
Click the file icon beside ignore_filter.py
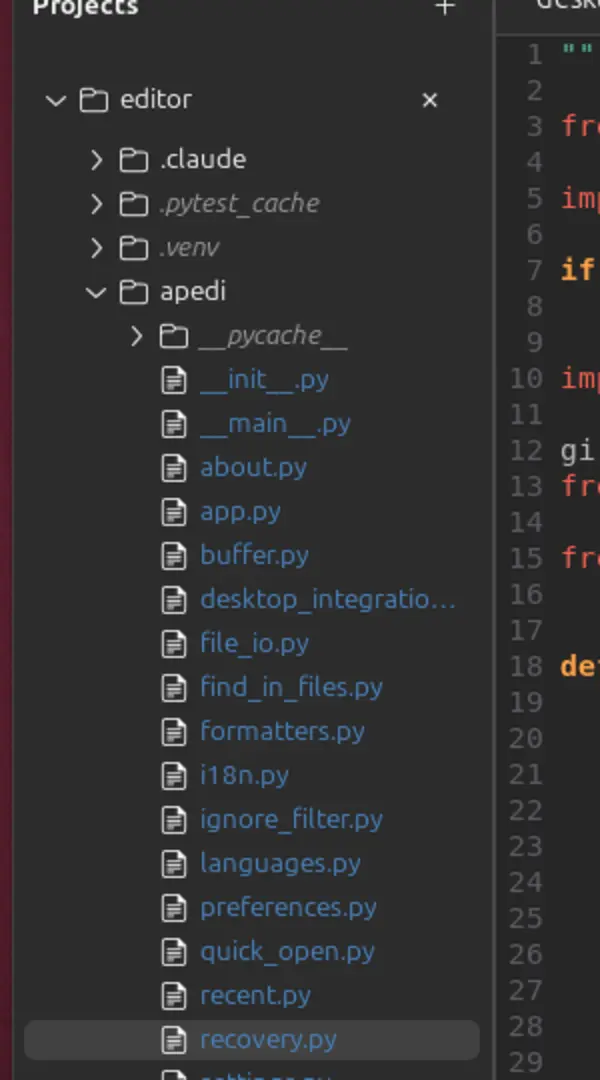tap(174, 821)
